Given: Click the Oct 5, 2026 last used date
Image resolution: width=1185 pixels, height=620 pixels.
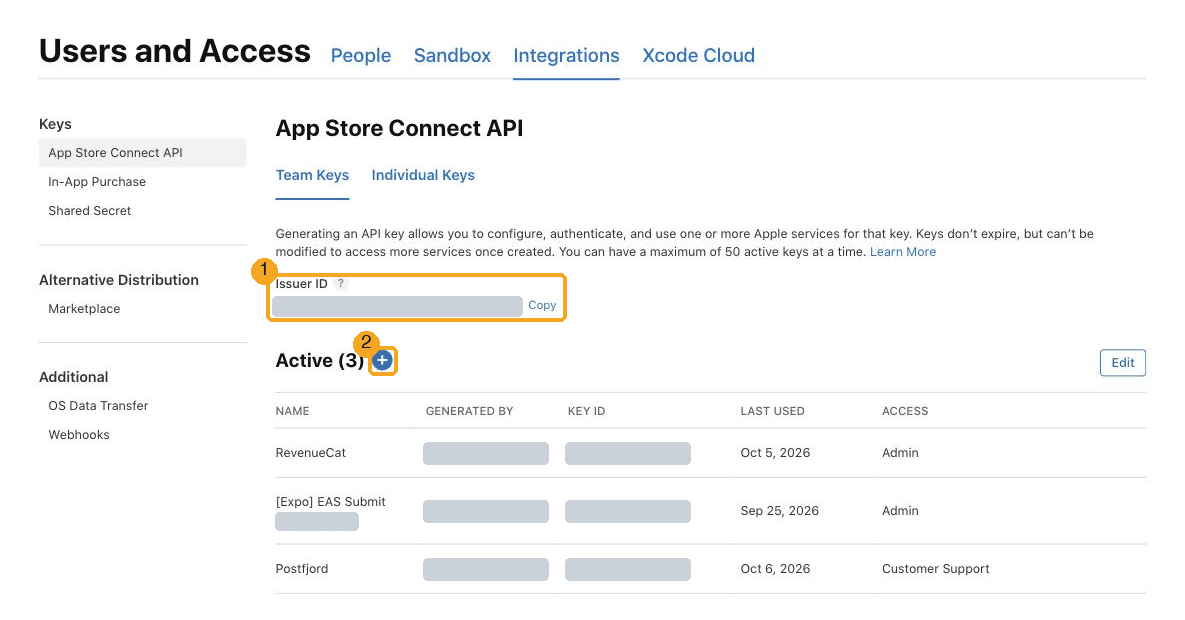Looking at the screenshot, I should (x=775, y=453).
